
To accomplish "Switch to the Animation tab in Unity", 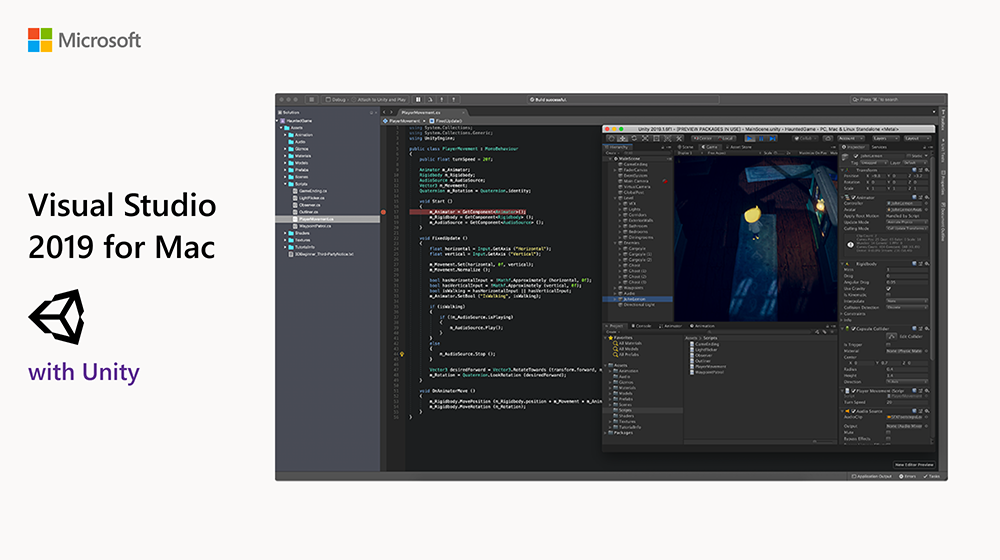I will (x=703, y=326).
